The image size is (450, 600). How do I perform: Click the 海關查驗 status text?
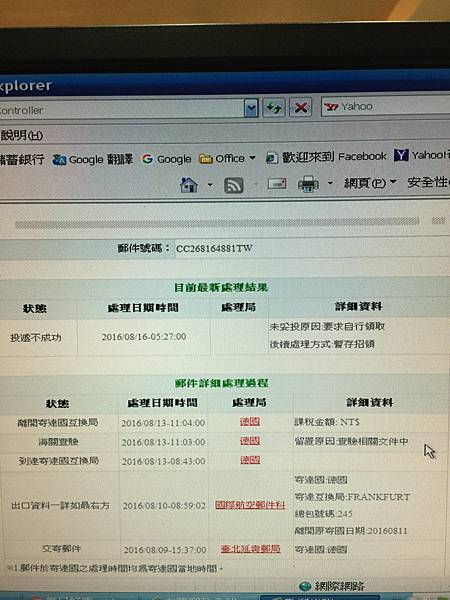58,442
